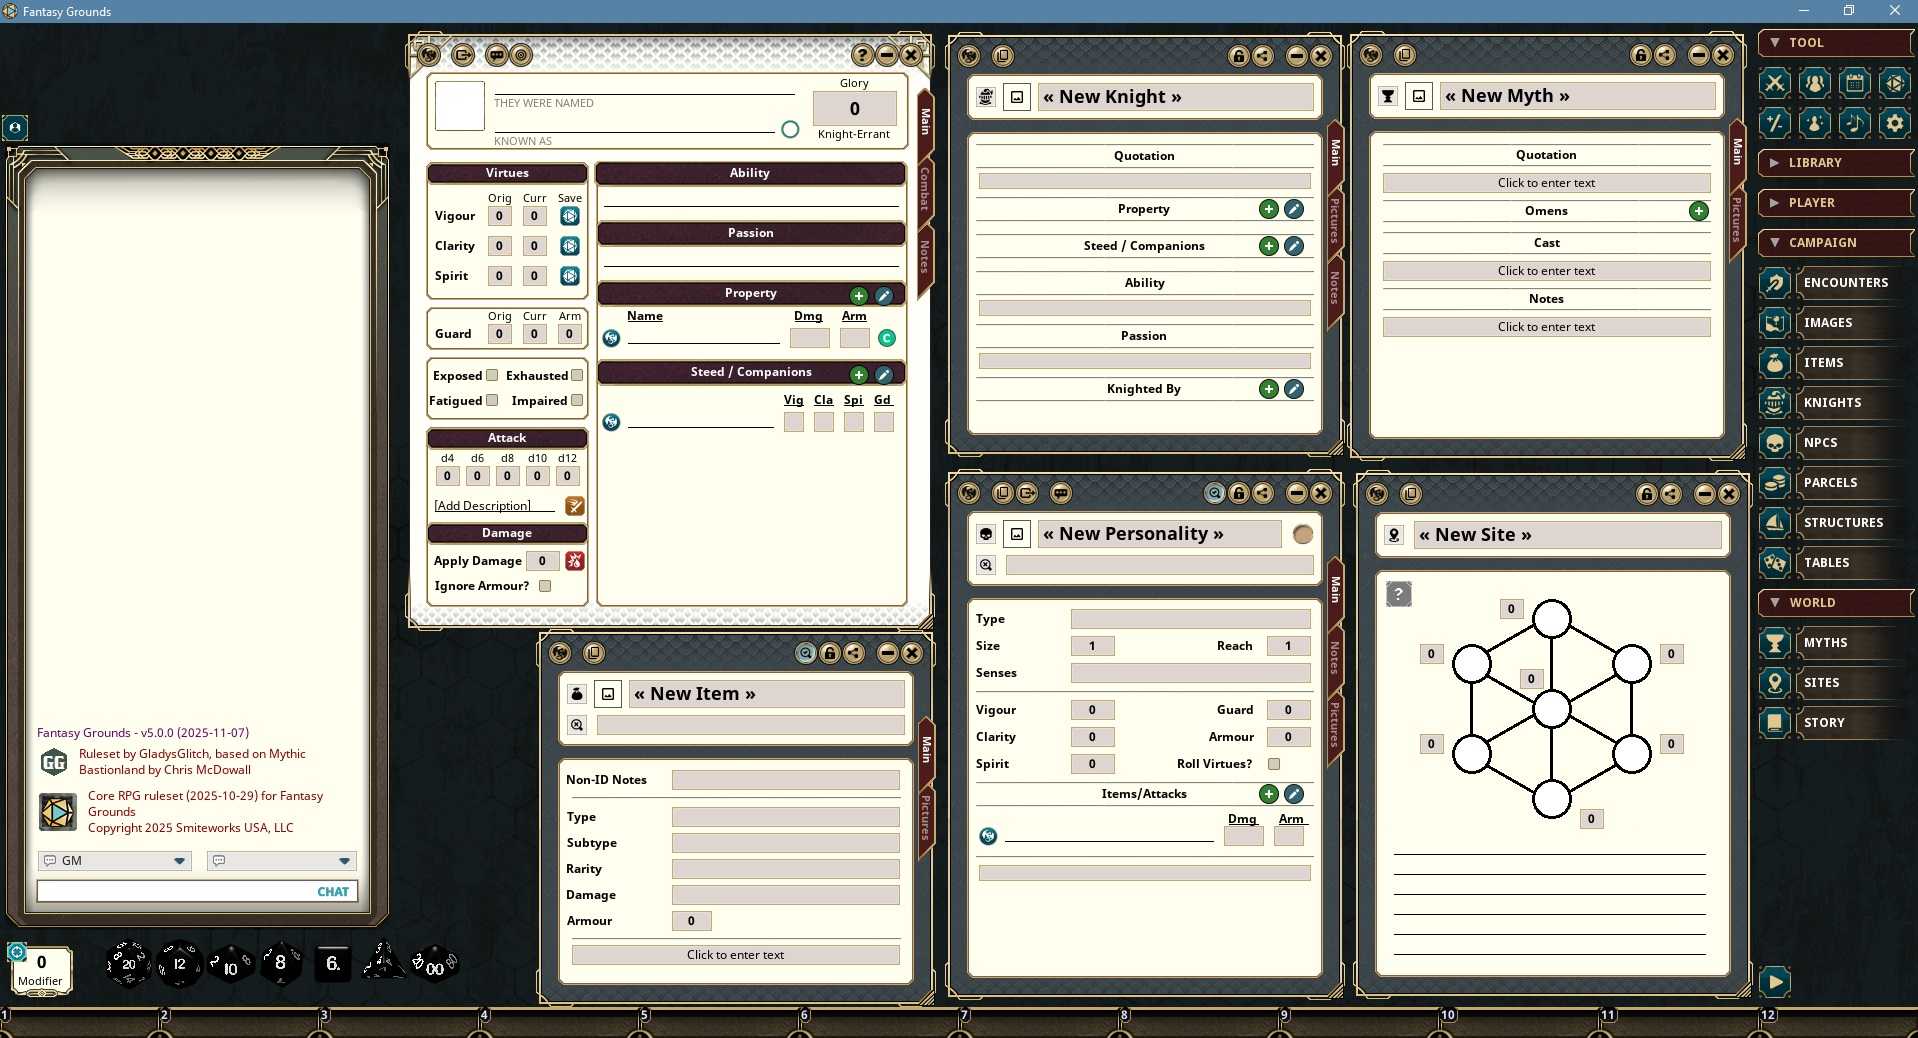
Task: Click Notes text field in New Myth
Action: click(1546, 327)
